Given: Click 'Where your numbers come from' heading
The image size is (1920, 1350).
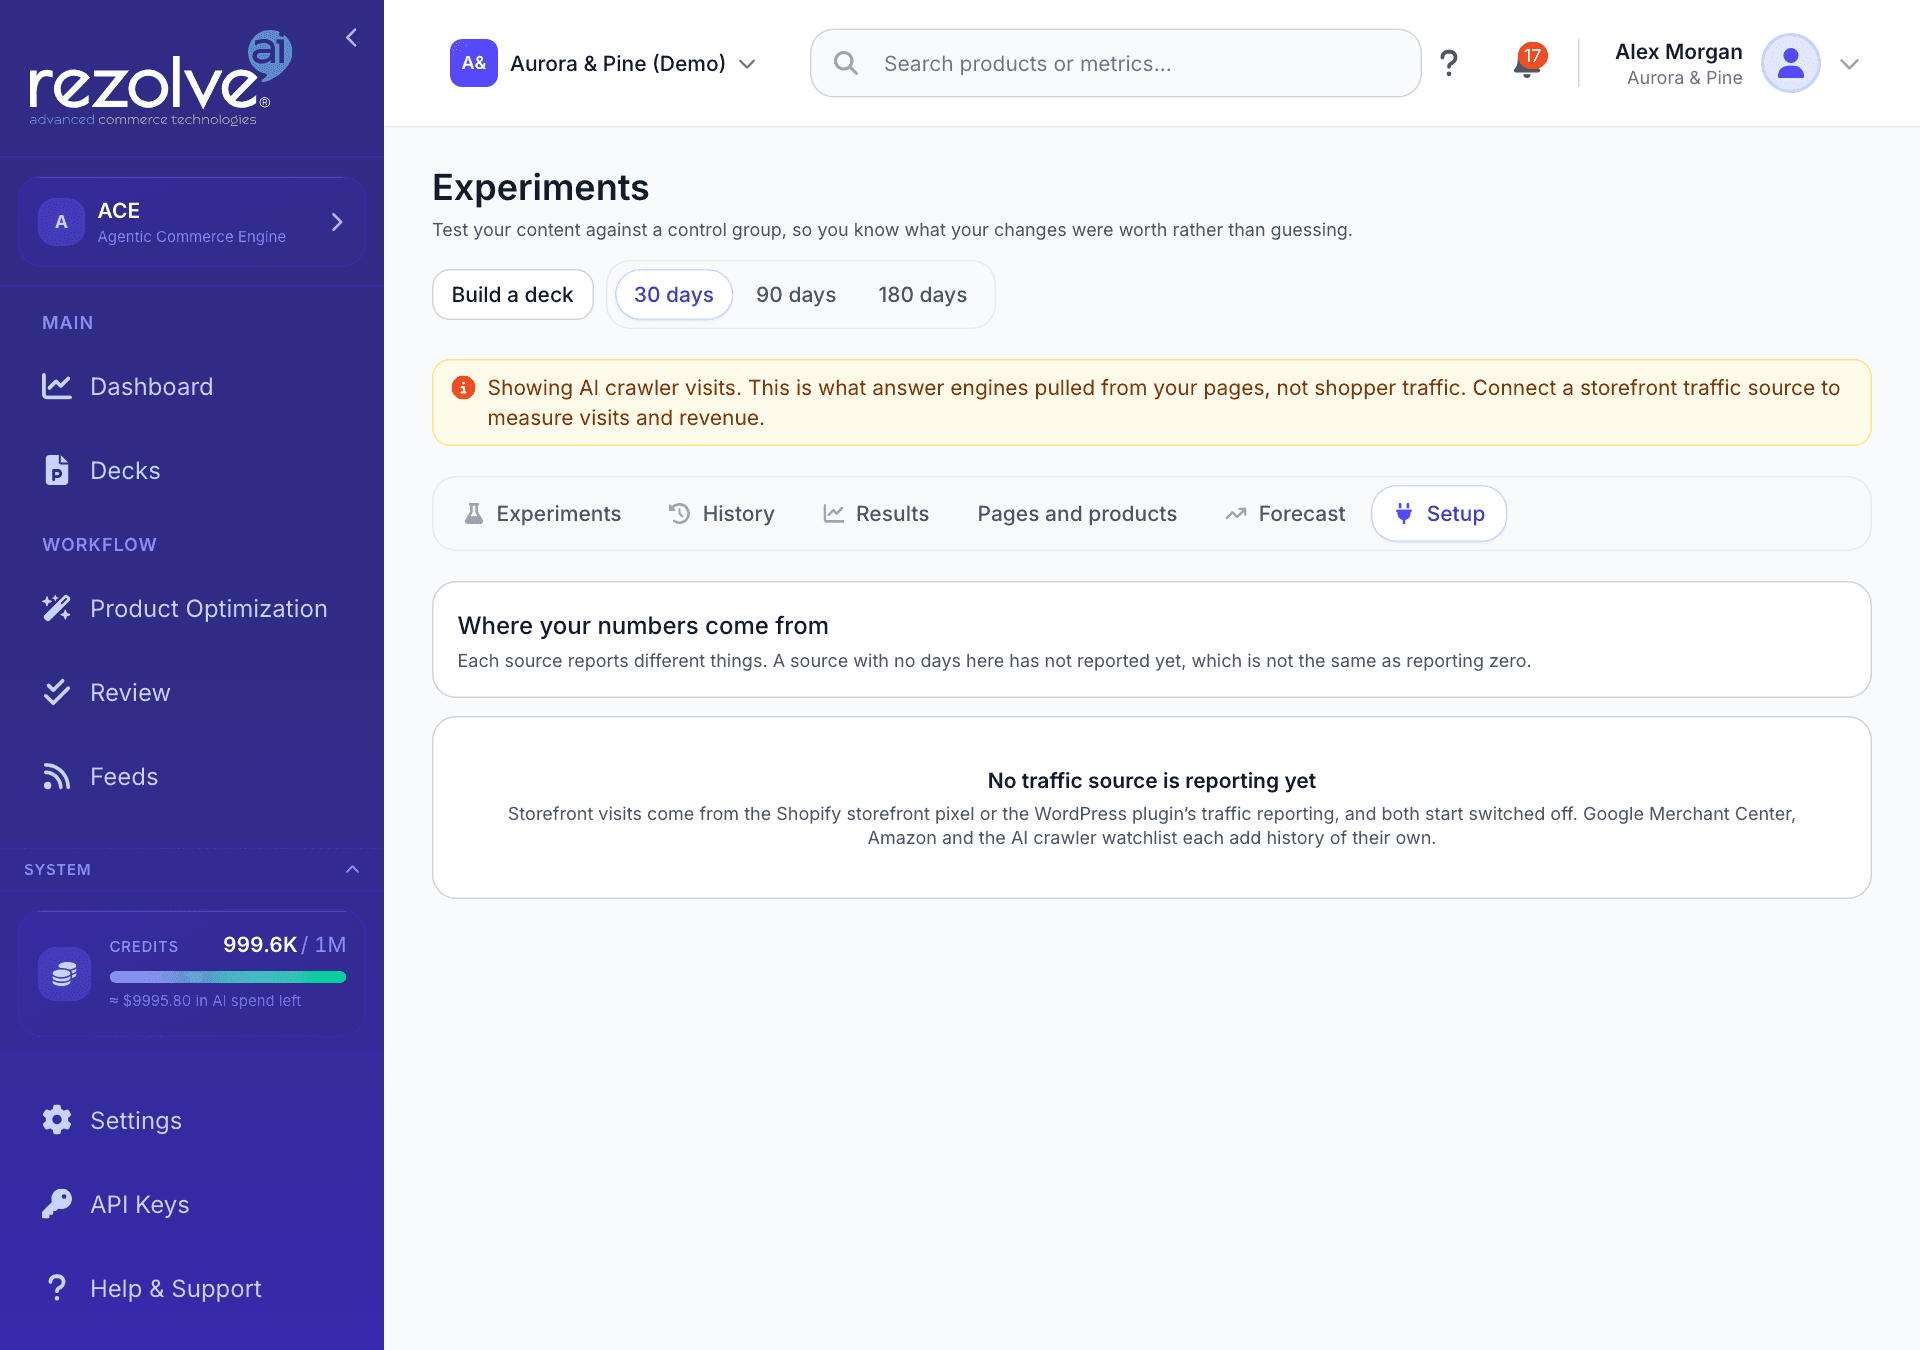Looking at the screenshot, I should 643,626.
